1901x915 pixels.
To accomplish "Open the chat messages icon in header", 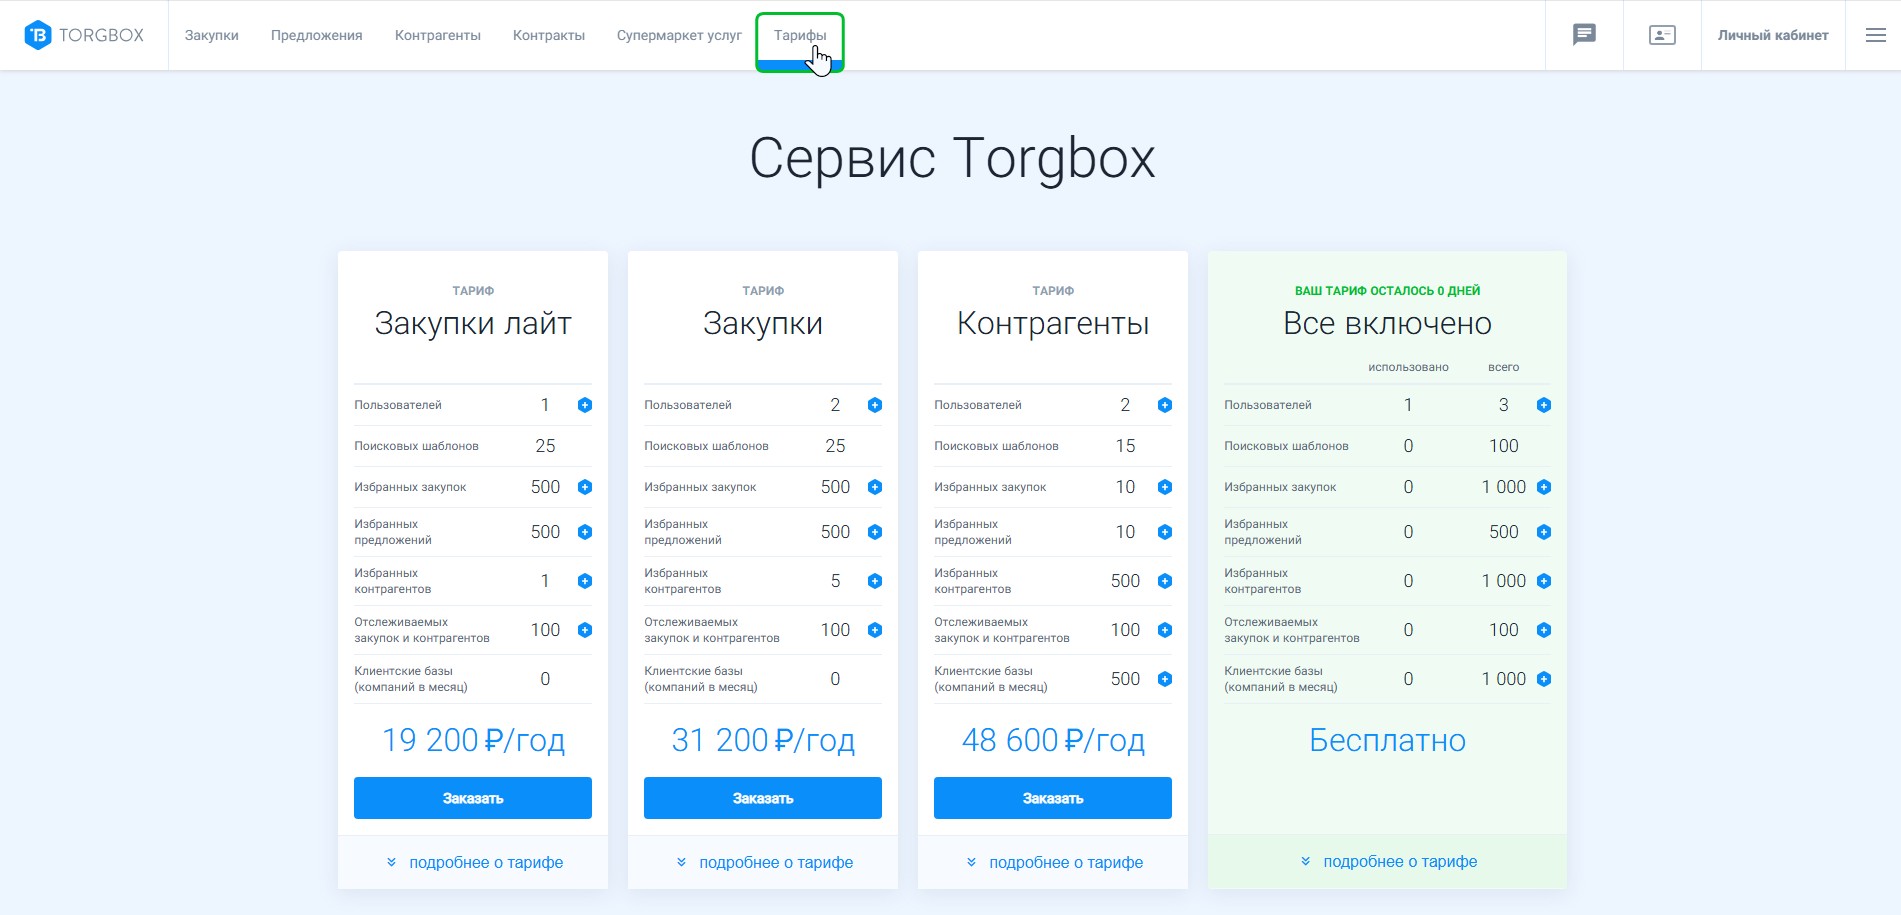I will (1584, 35).
